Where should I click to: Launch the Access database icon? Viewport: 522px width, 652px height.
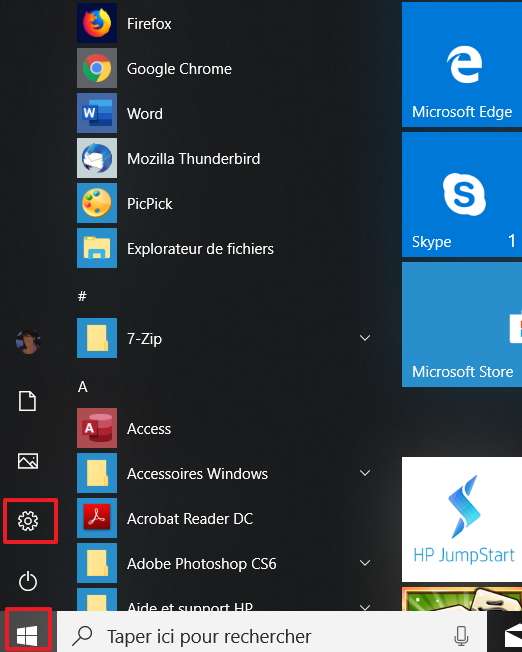[97, 428]
